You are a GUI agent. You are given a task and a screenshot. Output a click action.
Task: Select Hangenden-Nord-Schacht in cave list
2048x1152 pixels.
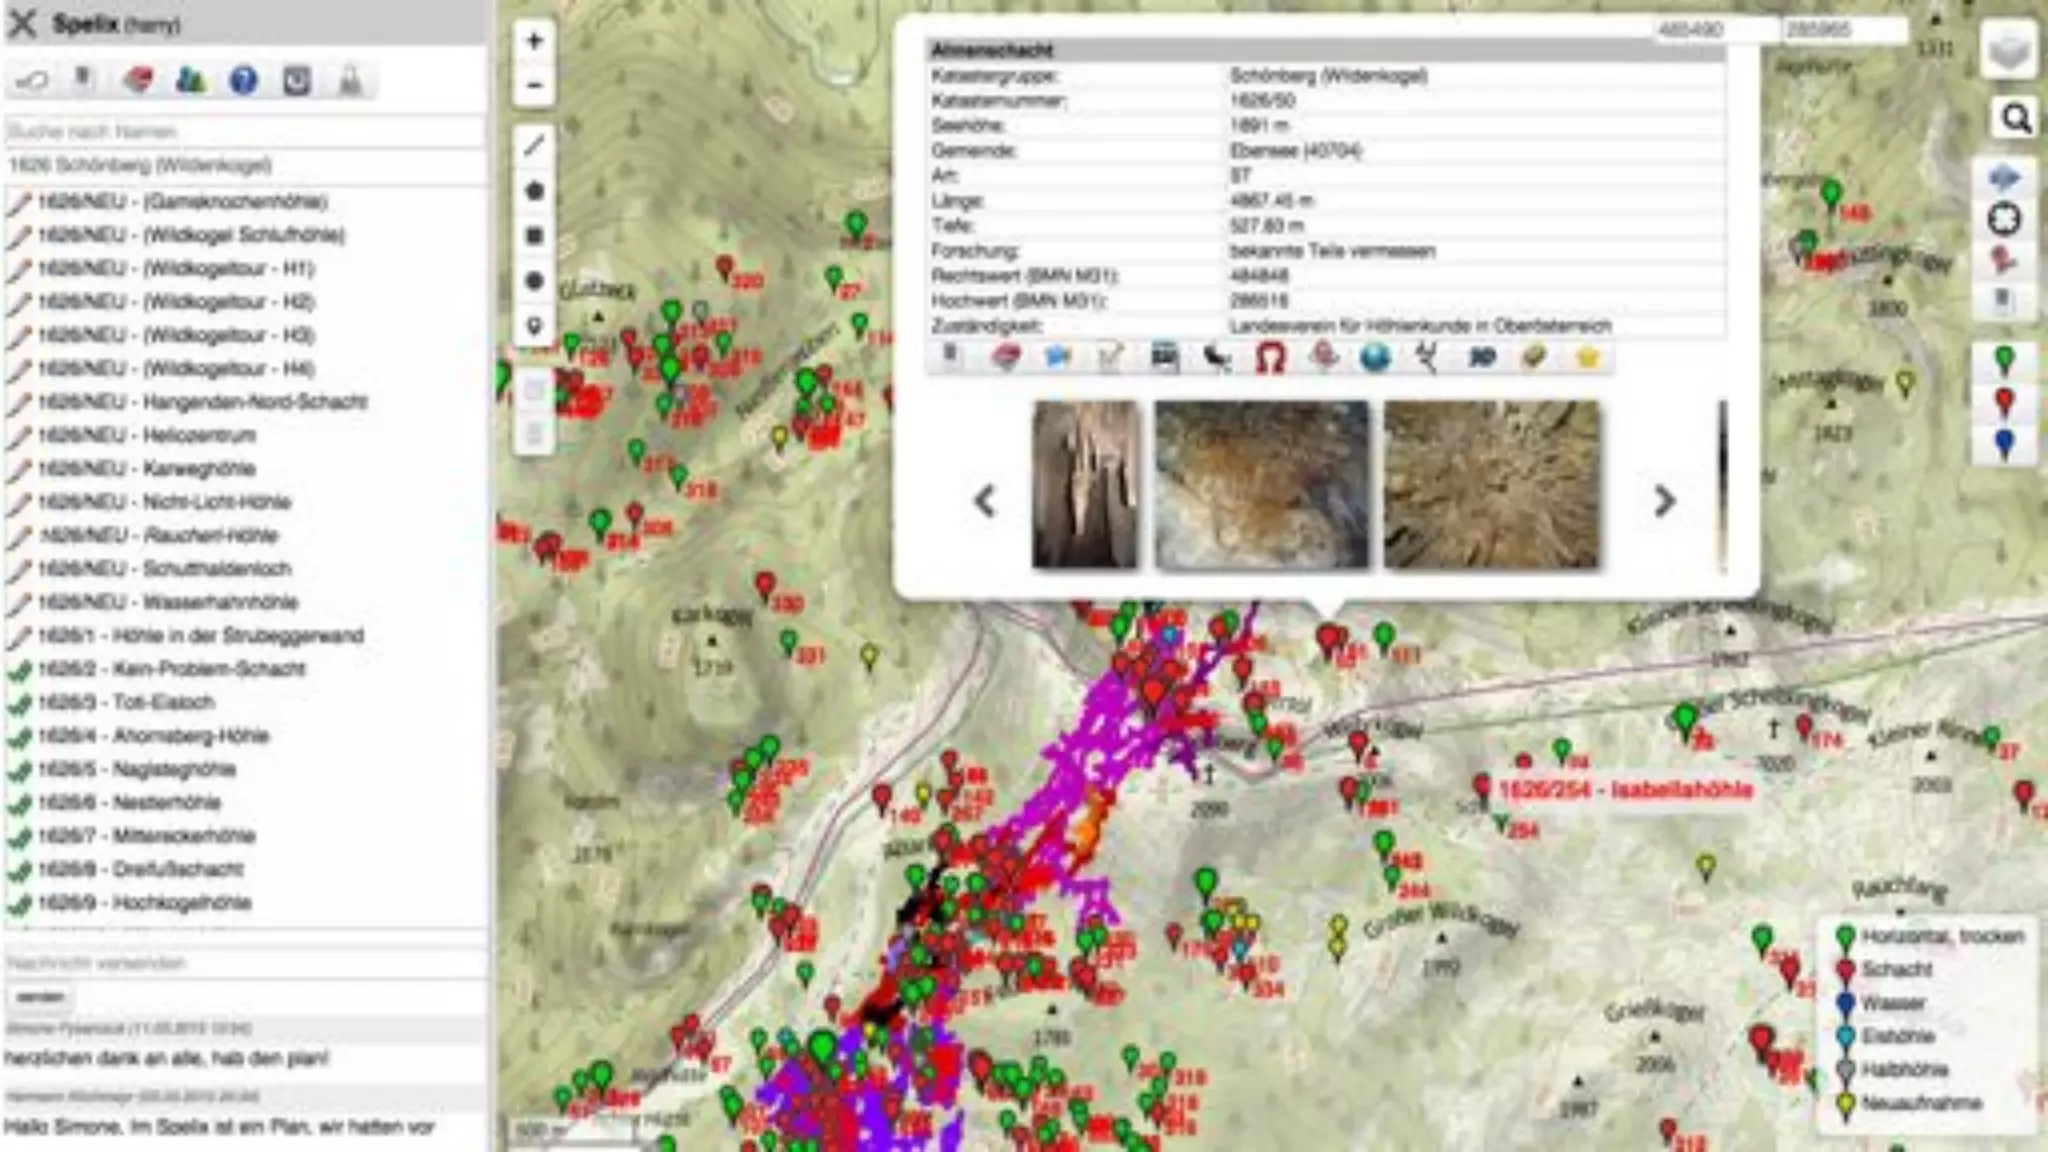(255, 402)
